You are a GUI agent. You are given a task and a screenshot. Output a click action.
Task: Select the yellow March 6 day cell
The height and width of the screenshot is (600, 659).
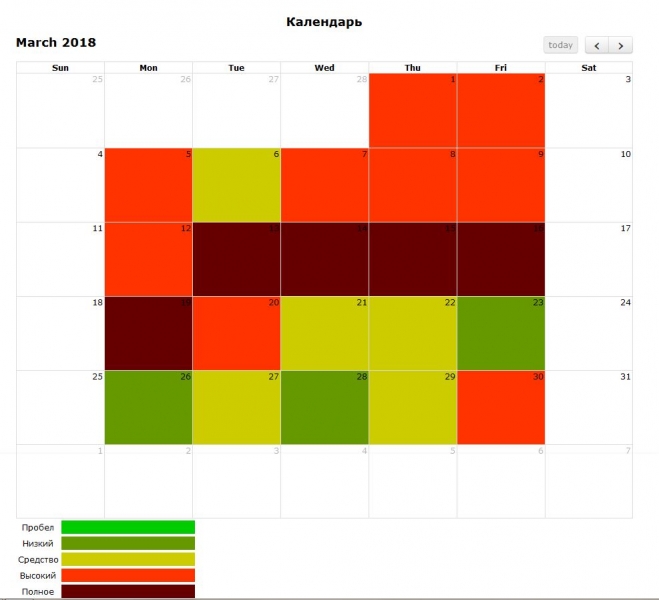236,185
